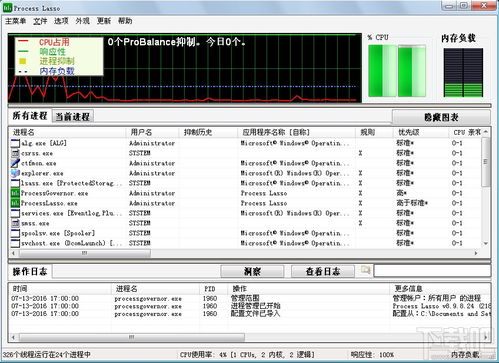Open the 更新 menu
This screenshot has width=499, height=363.
click(104, 21)
